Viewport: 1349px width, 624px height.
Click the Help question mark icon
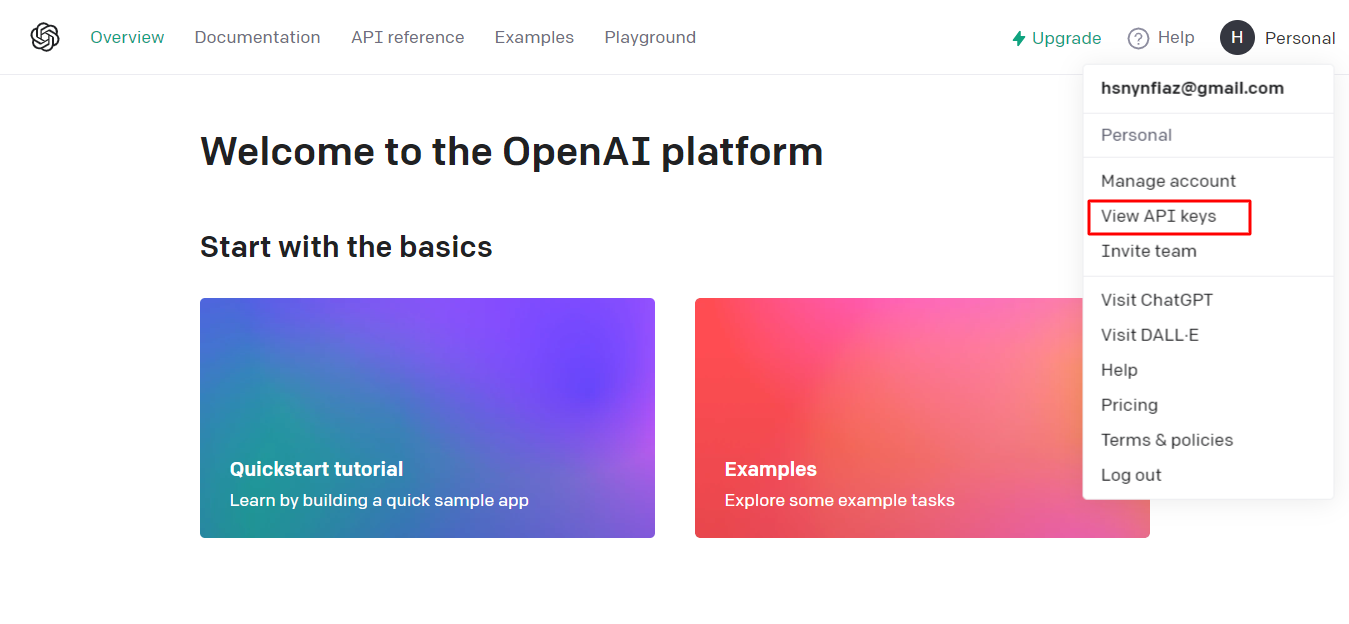click(1138, 38)
